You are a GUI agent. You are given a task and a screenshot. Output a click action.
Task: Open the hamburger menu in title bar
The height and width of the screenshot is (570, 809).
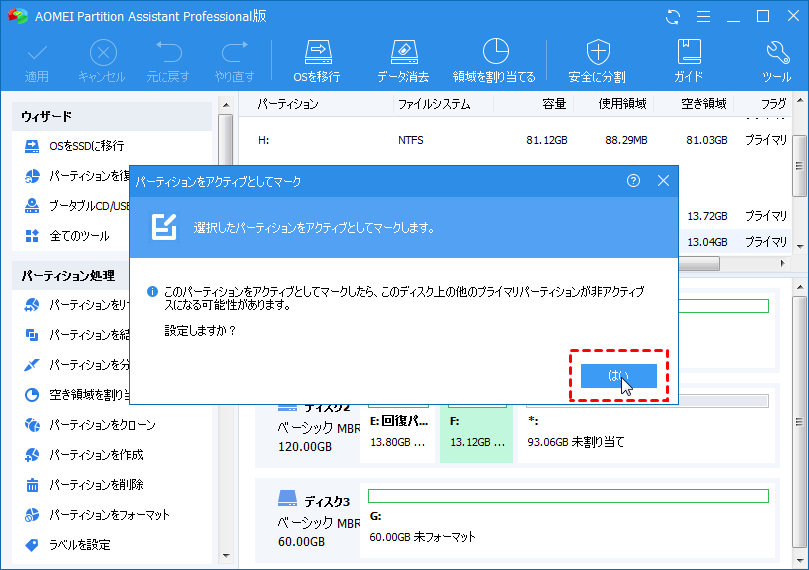tap(703, 17)
